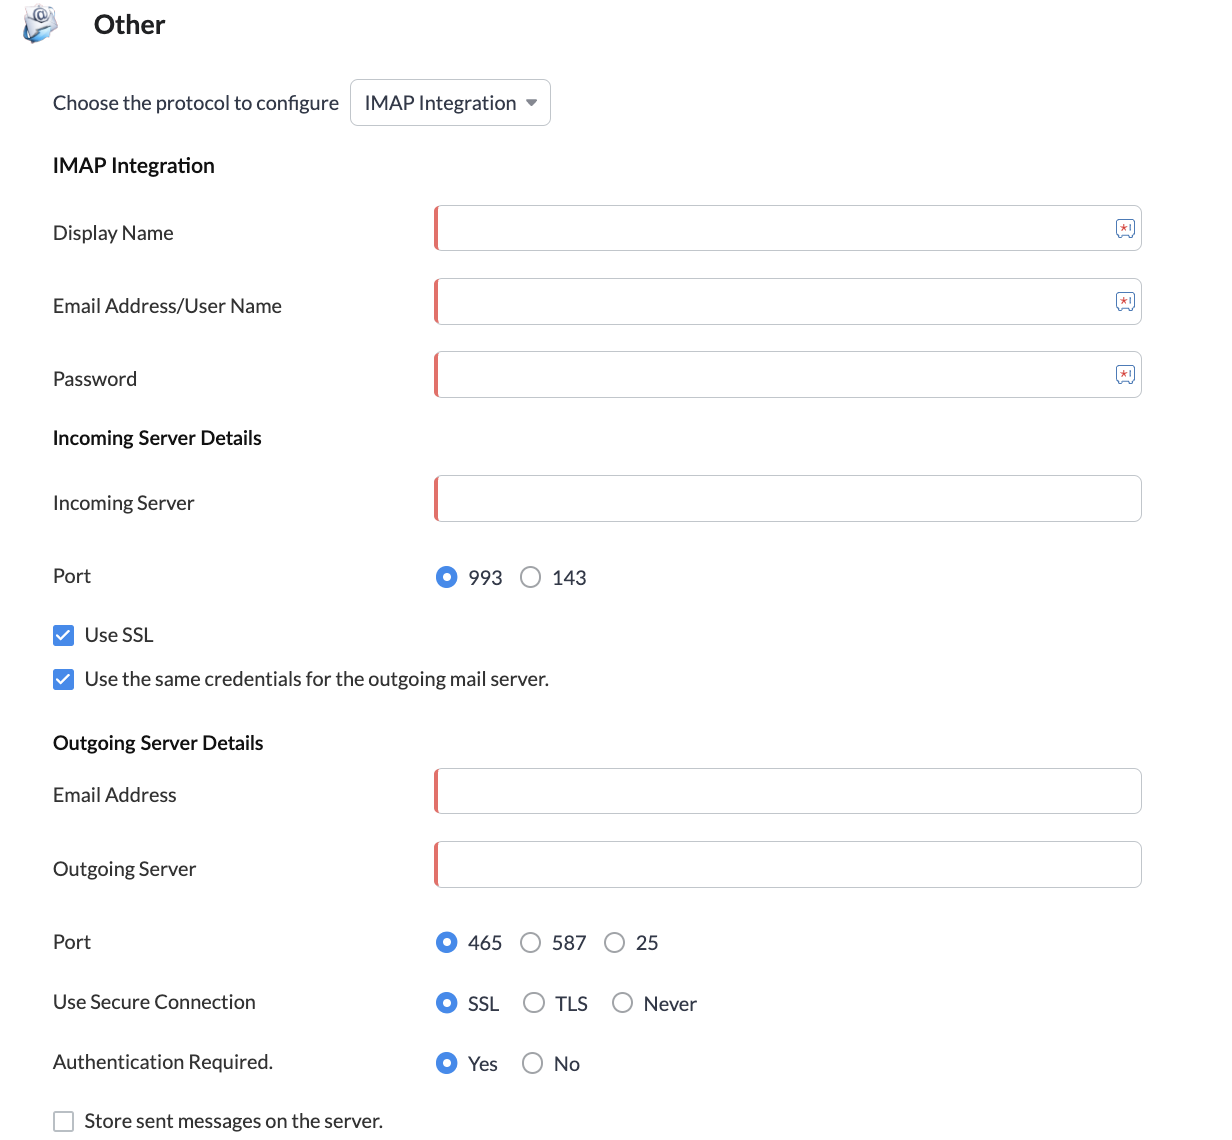Select SSL secure connection radio button
Image resolution: width=1232 pixels, height=1140 pixels.
pyautogui.click(x=447, y=1003)
